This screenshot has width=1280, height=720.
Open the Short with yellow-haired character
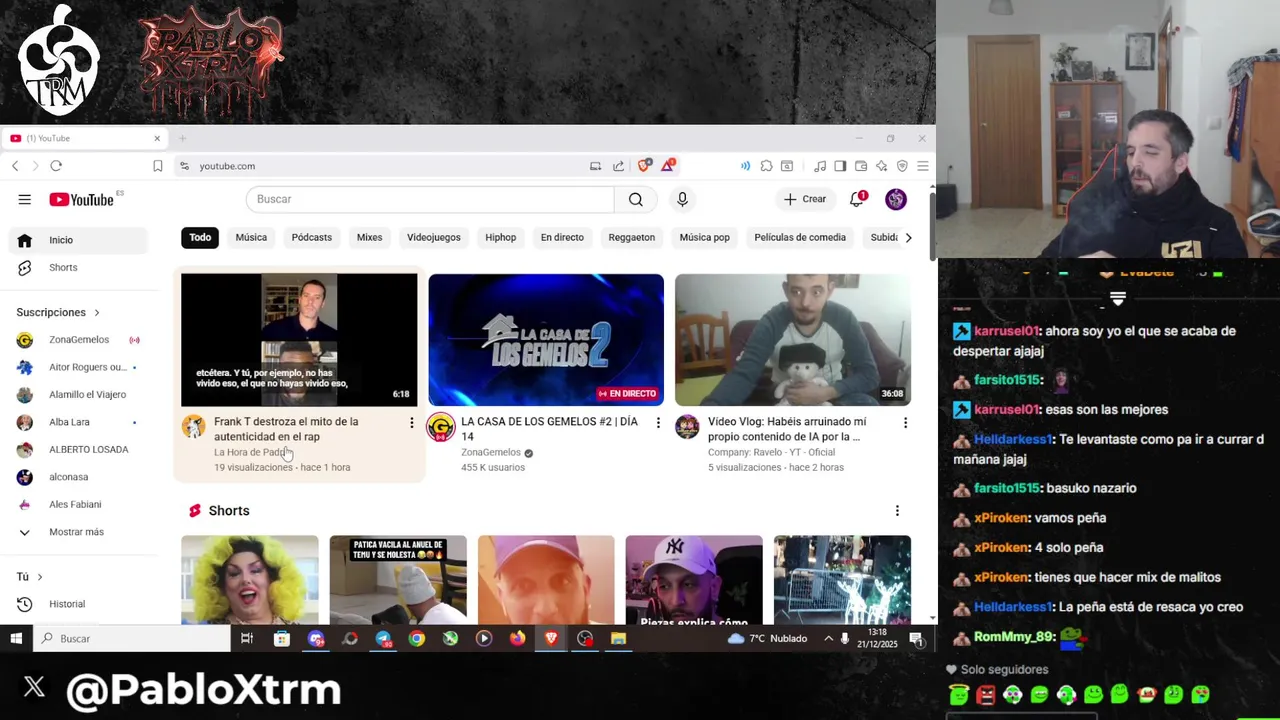point(250,579)
